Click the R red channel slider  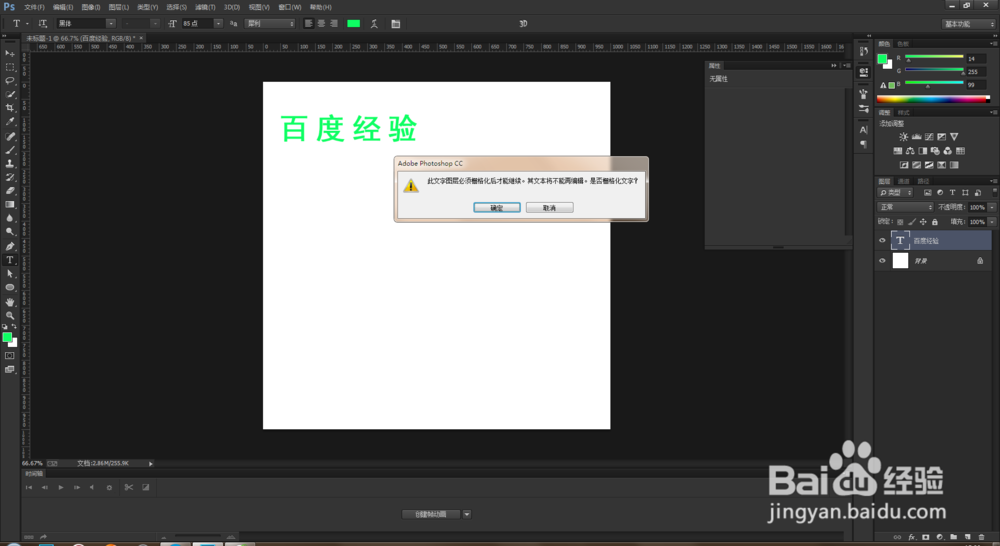(934, 57)
